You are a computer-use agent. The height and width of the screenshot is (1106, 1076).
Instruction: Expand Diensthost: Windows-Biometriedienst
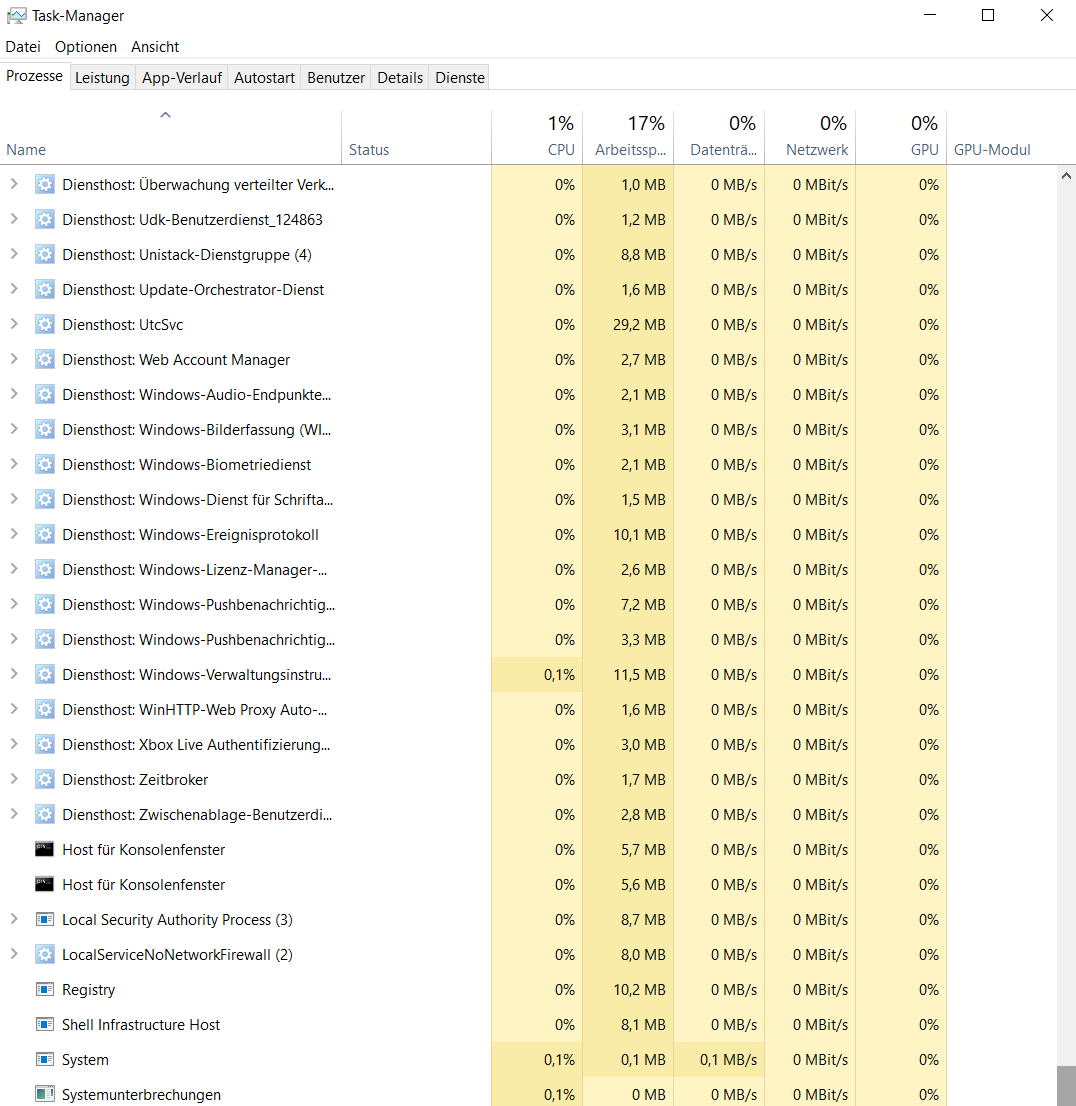pos(14,464)
